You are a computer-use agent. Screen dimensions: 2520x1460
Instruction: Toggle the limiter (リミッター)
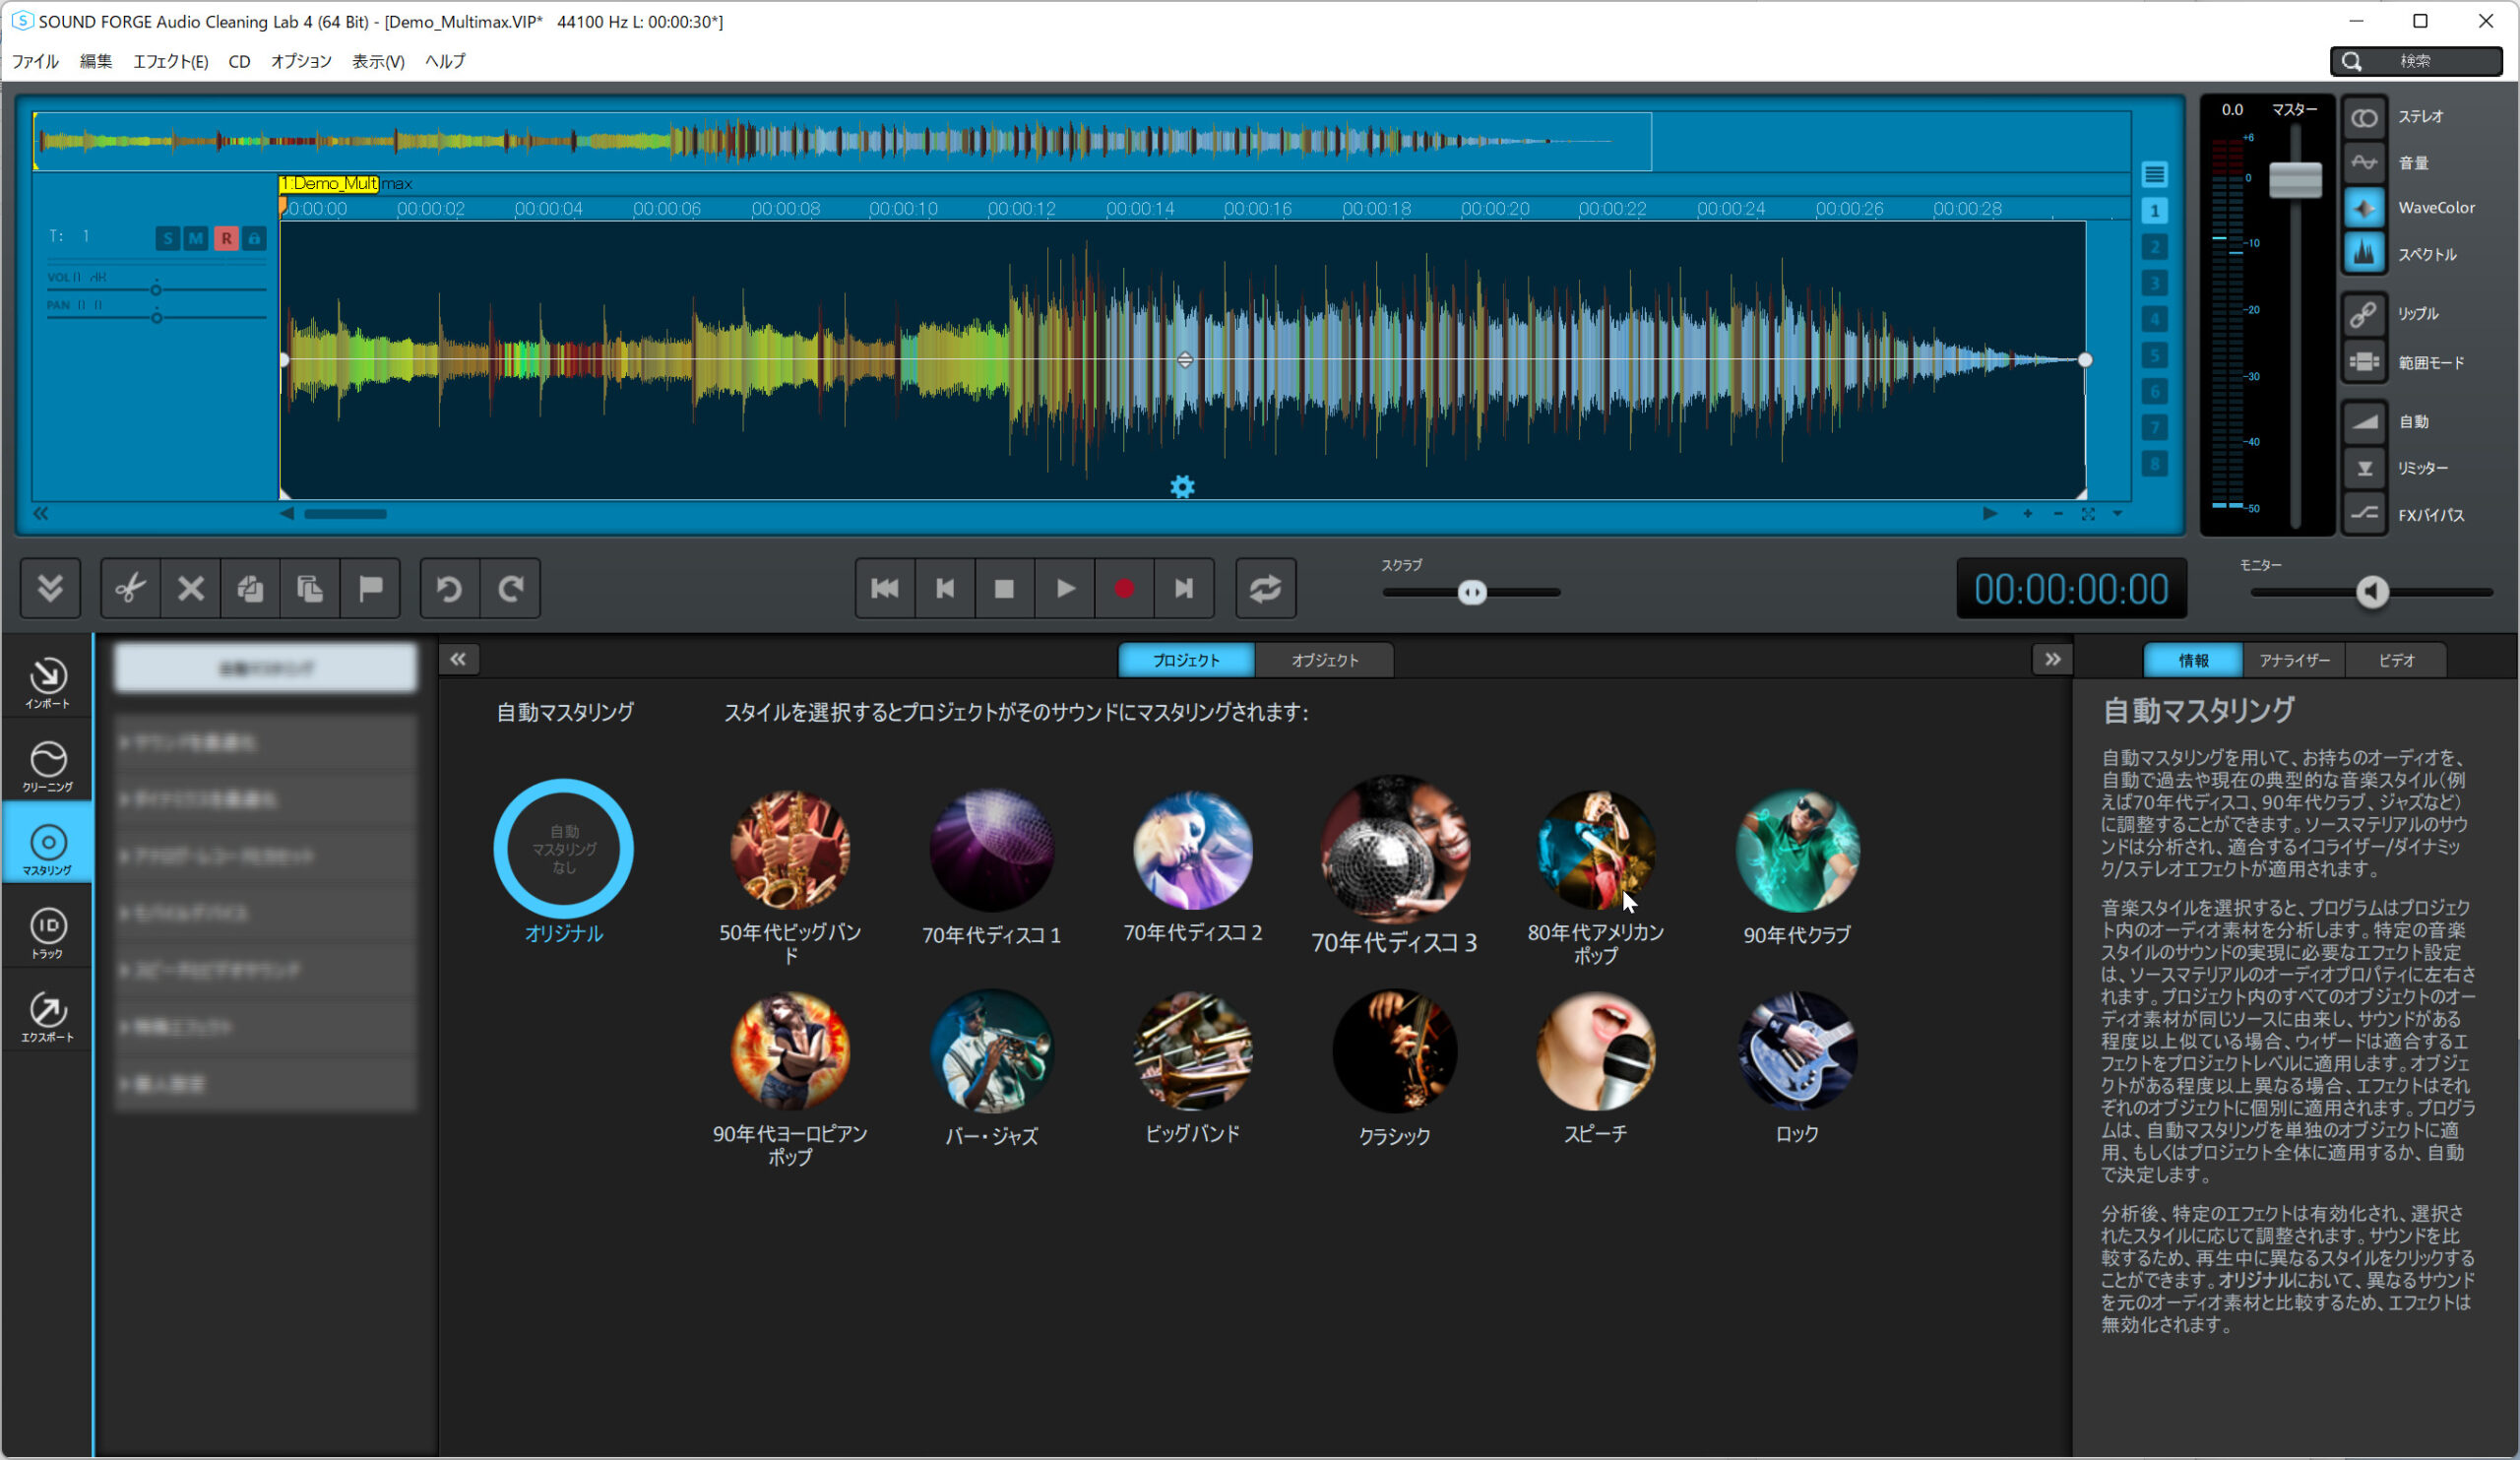tap(2364, 468)
